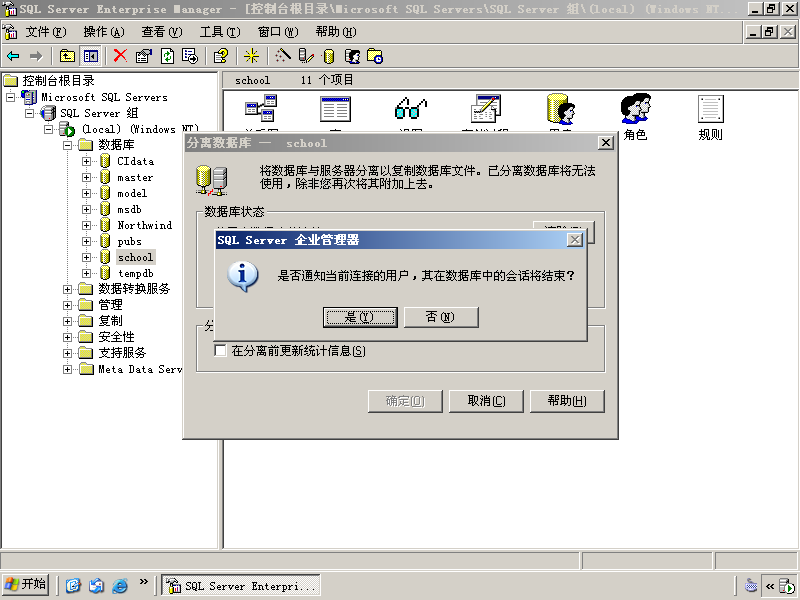The width and height of the screenshot is (800, 600).
Task: Open the 角色 (Roles) icon in the right pane
Action: 635,109
